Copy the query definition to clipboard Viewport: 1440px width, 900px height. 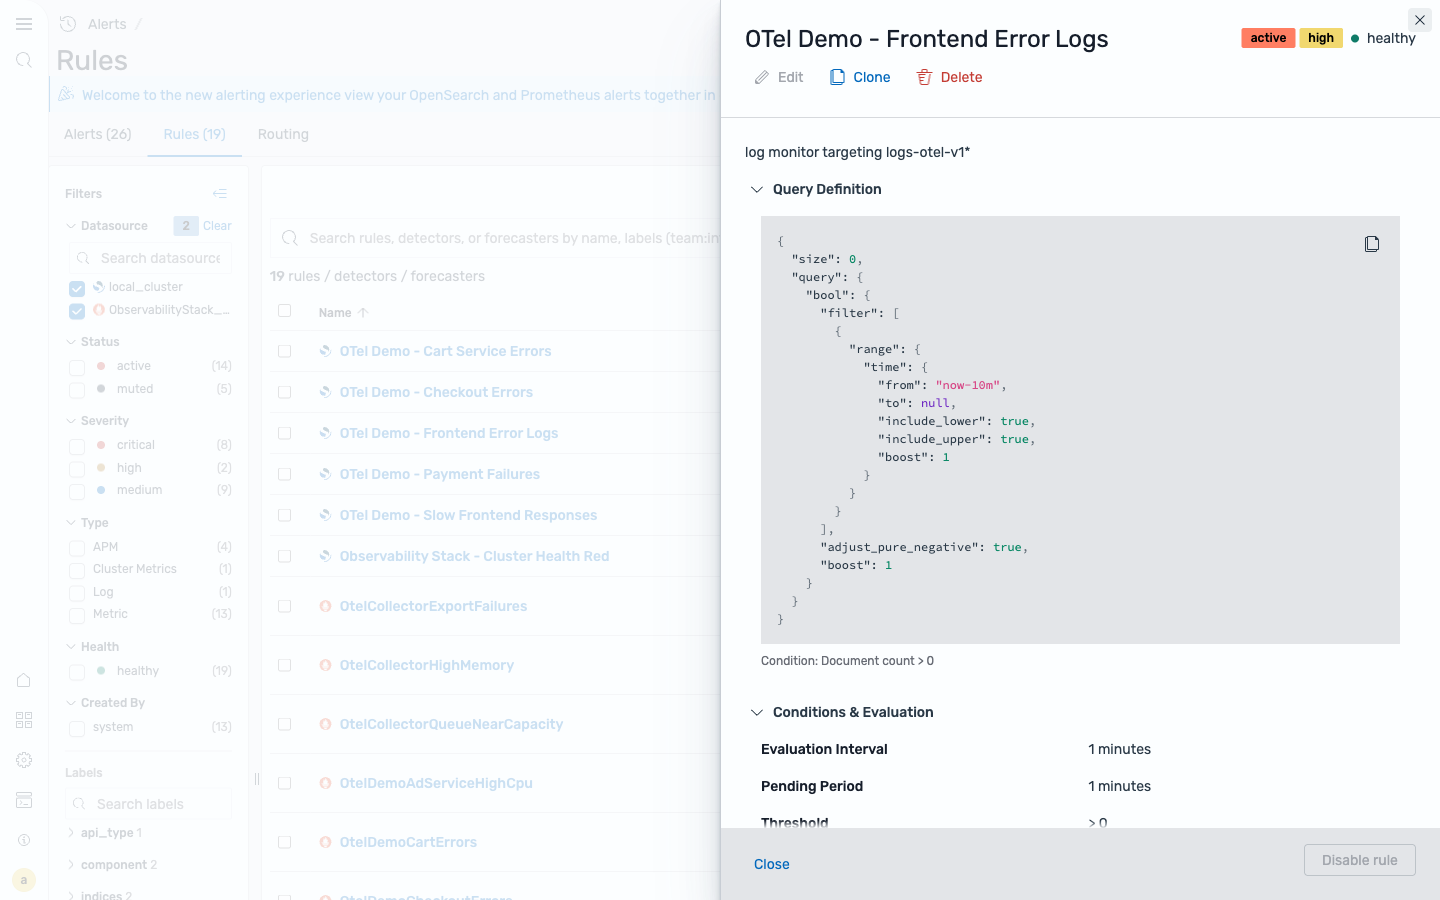pyautogui.click(x=1372, y=244)
